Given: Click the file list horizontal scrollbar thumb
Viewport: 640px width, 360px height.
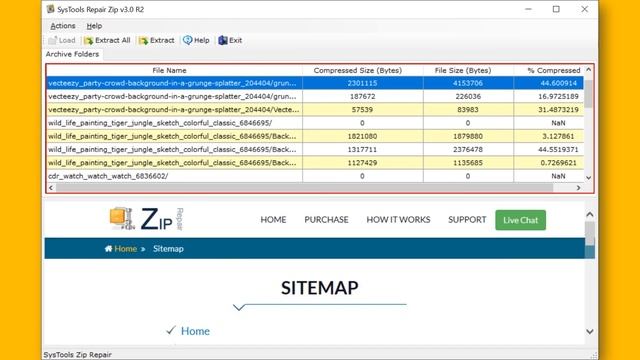Looking at the screenshot, I should 304,188.
